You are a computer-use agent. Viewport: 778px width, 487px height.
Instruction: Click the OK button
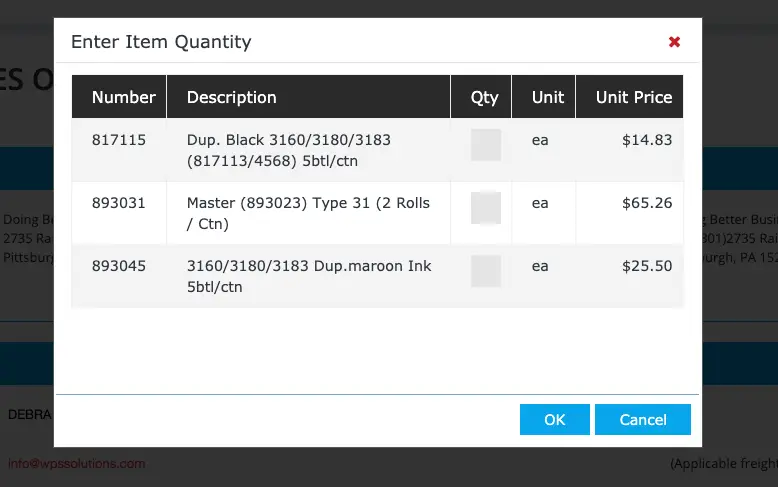(554, 420)
